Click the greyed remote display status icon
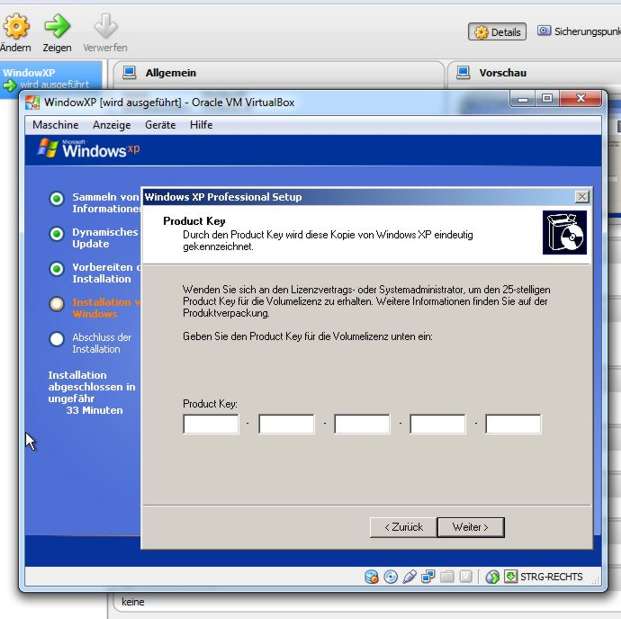The image size is (621, 619). 466,577
